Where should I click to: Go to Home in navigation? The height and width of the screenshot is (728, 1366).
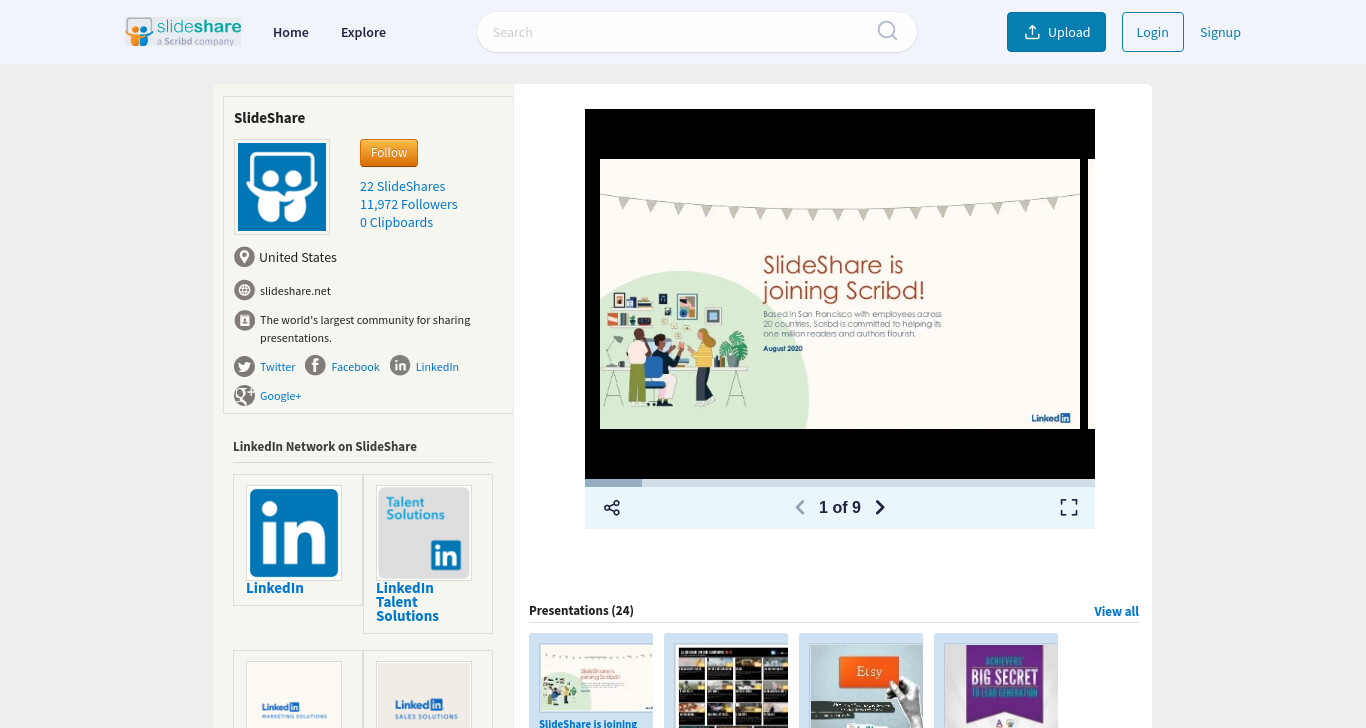tap(291, 32)
